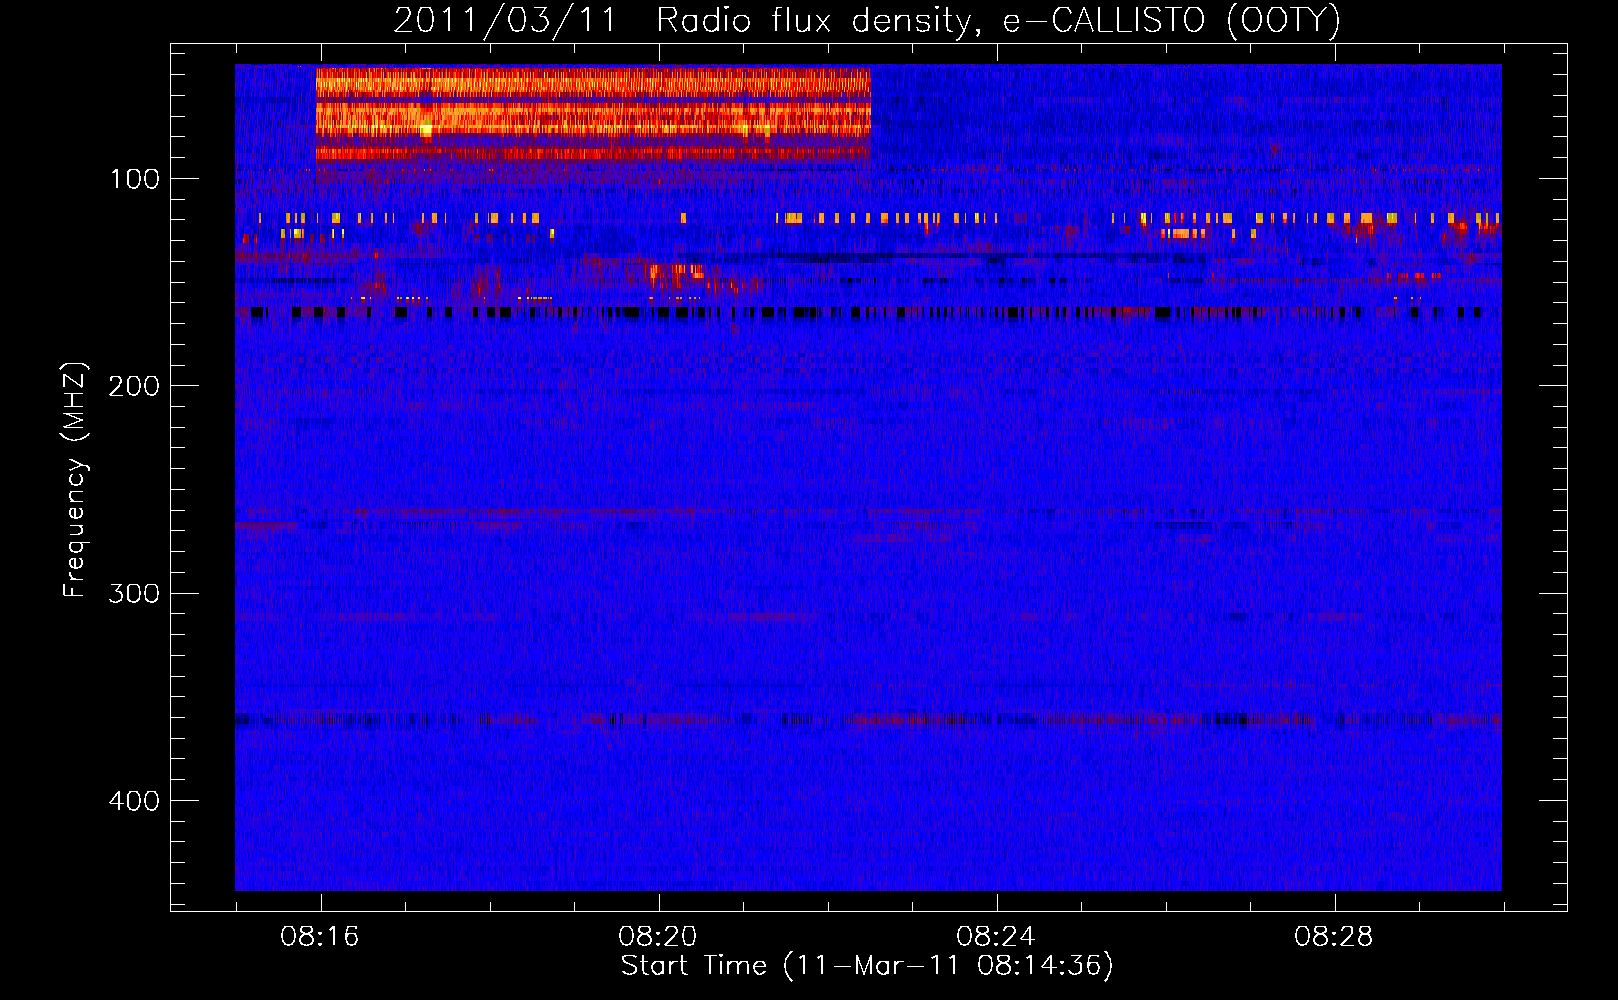The width and height of the screenshot is (1618, 1000).
Task: Click the 'Frequency (MHZ)' y-axis label
Action: 75,480
